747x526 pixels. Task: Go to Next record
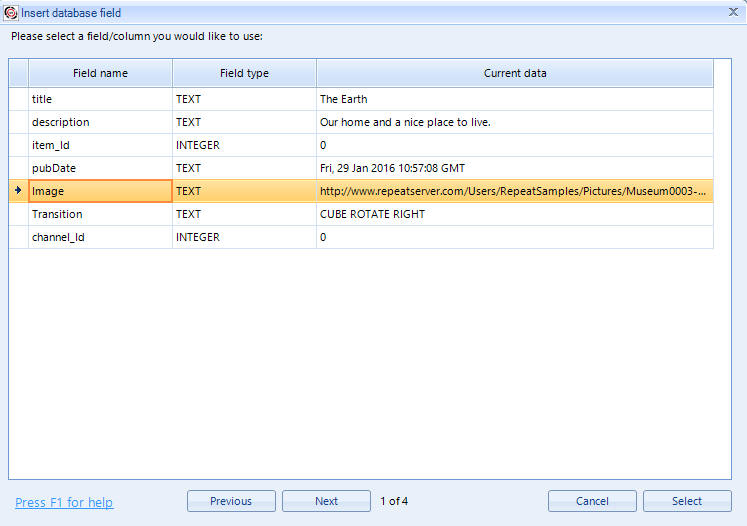pyautogui.click(x=326, y=501)
